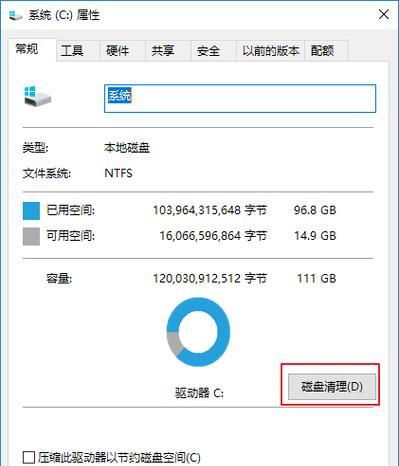
Task: Click the 容量 label
Action: (x=59, y=278)
